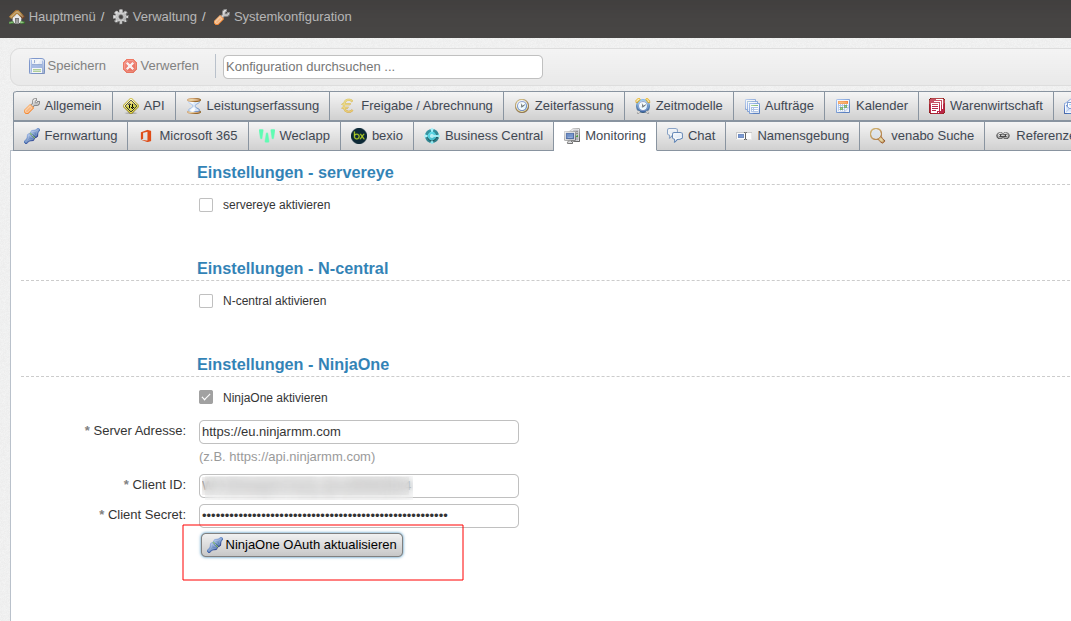The image size is (1071, 621).
Task: Click the bexio round logo icon
Action: click(359, 136)
